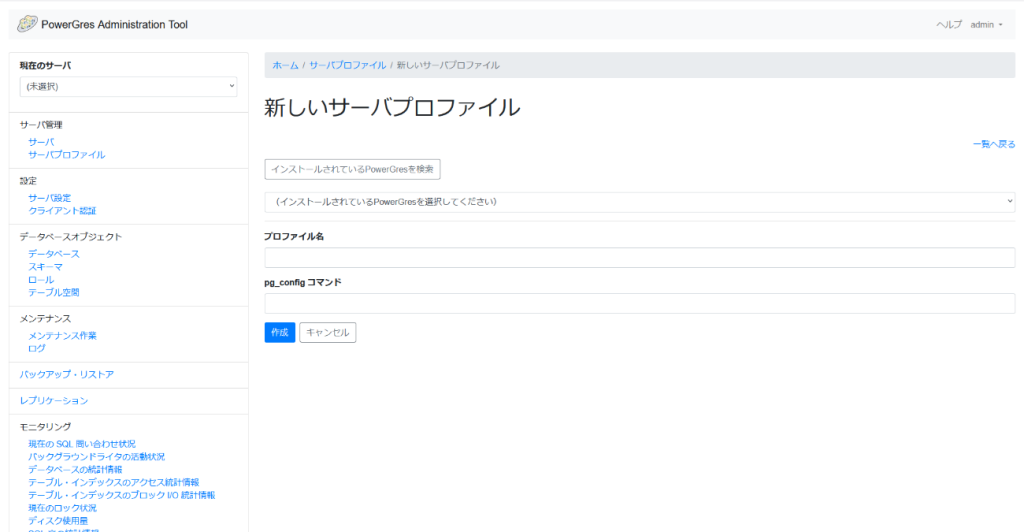The height and width of the screenshot is (532, 1024).
Task: Open メンテナンス作業 in the sidebar
Action: click(x=62, y=336)
